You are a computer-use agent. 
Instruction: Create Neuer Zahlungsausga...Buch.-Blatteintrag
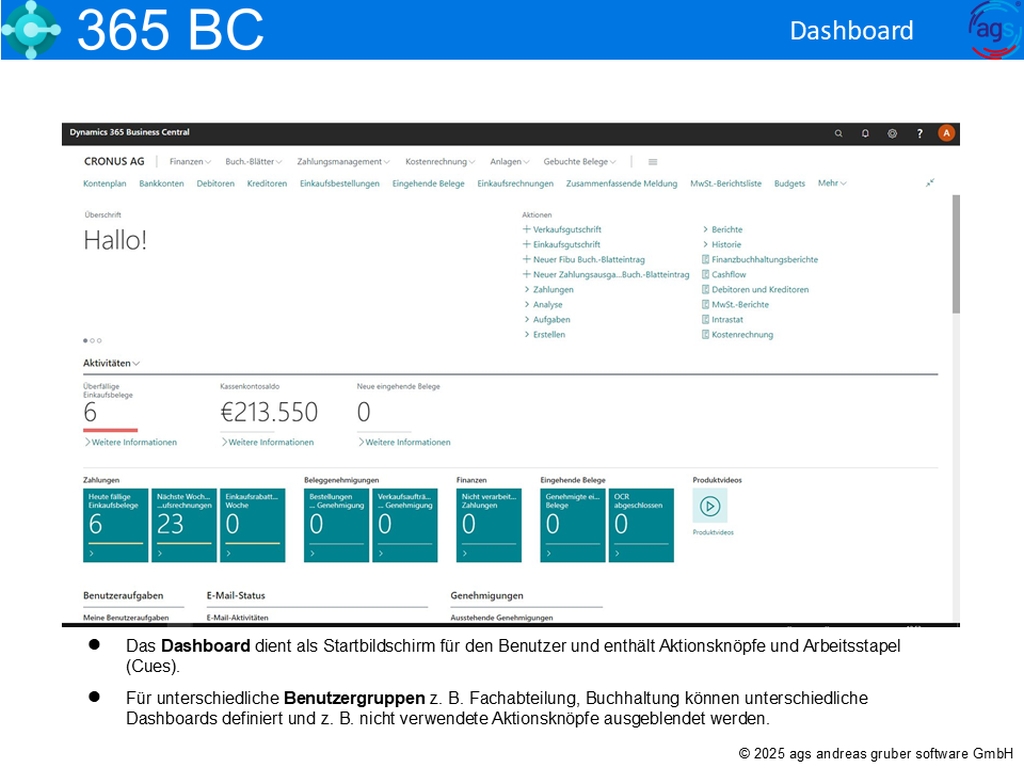[606, 274]
